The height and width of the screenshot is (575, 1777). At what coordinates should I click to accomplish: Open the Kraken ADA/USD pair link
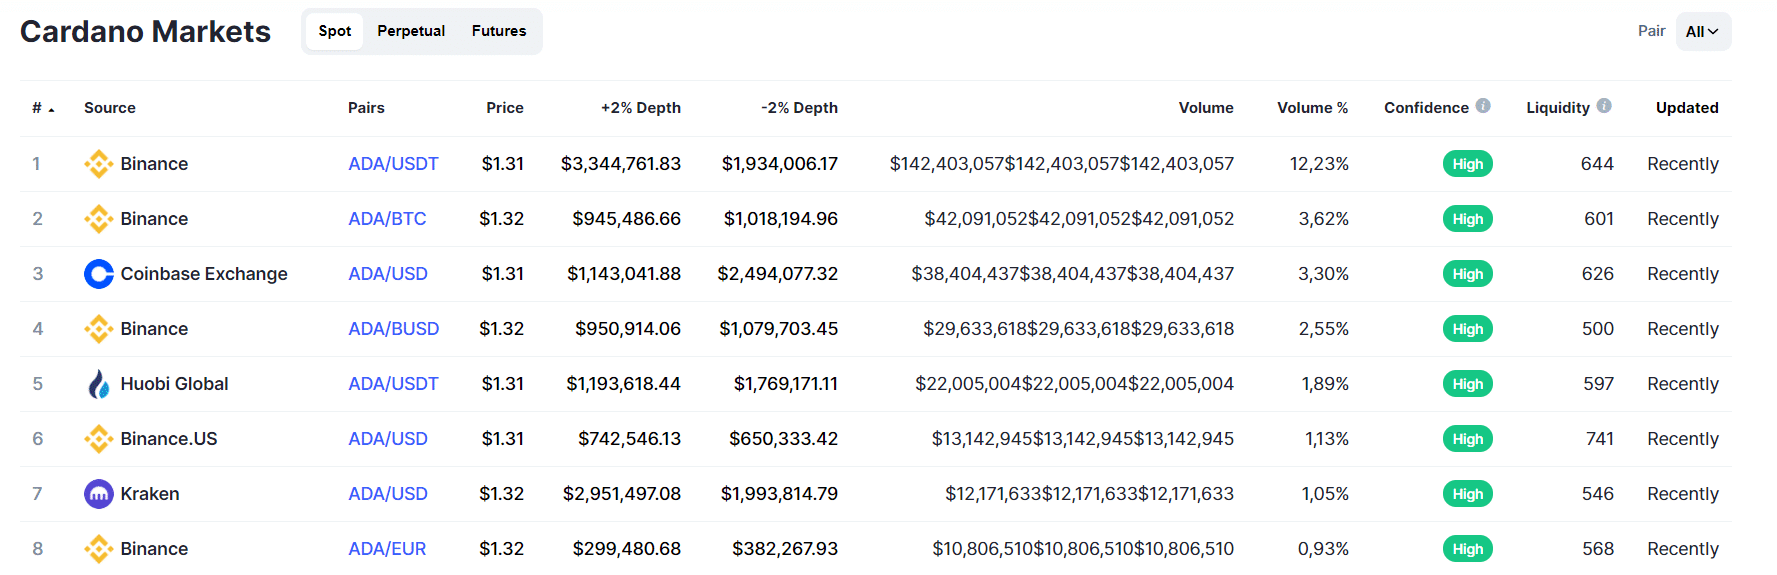(388, 494)
